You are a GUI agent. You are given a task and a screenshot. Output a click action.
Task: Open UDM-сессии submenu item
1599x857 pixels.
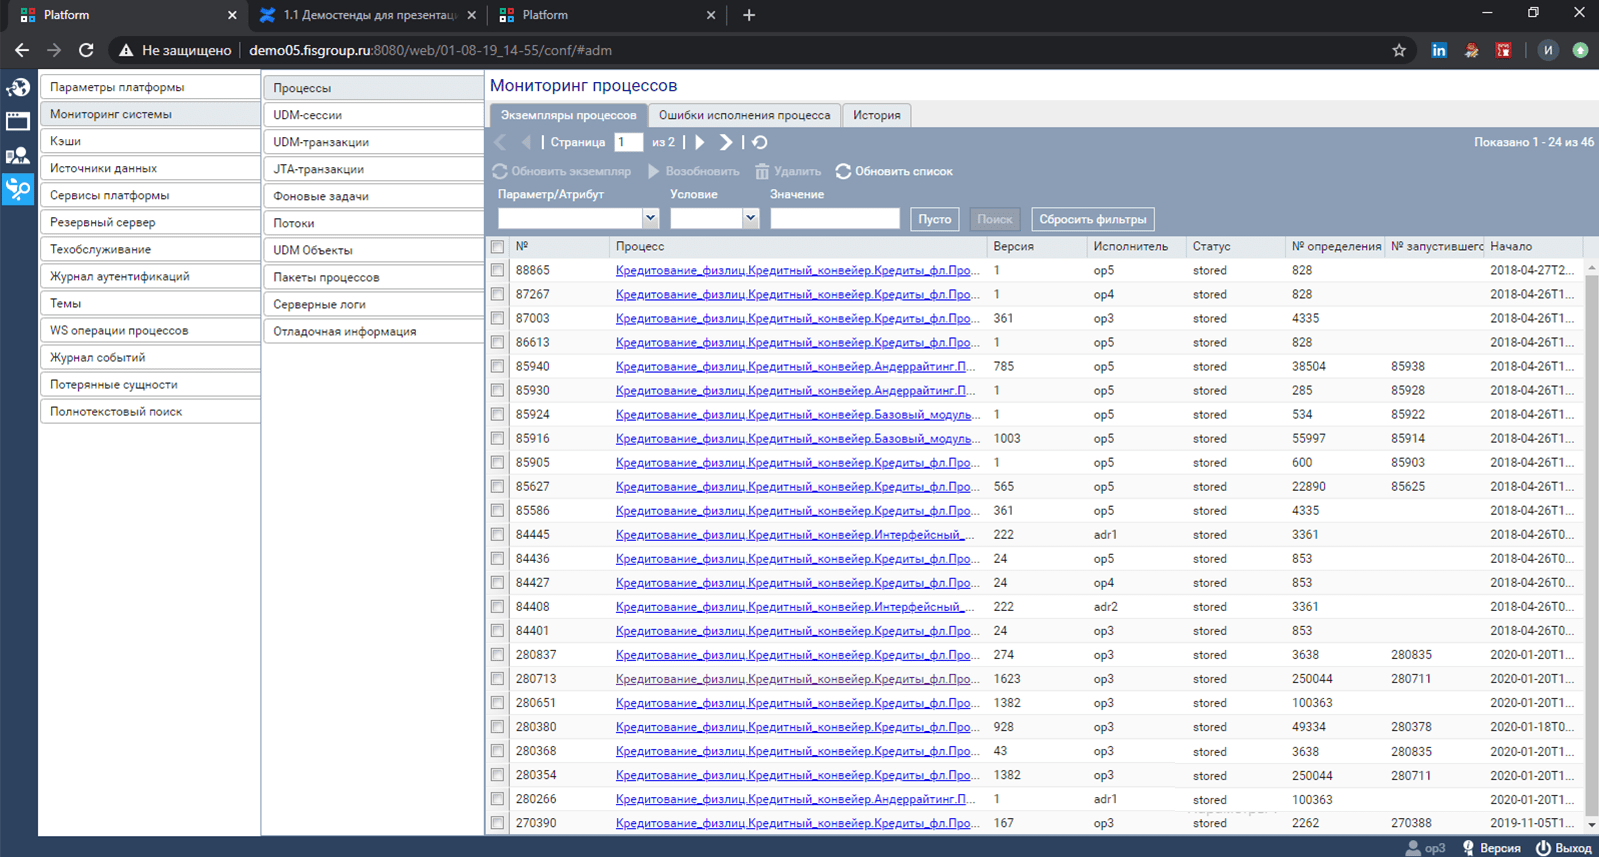(374, 115)
